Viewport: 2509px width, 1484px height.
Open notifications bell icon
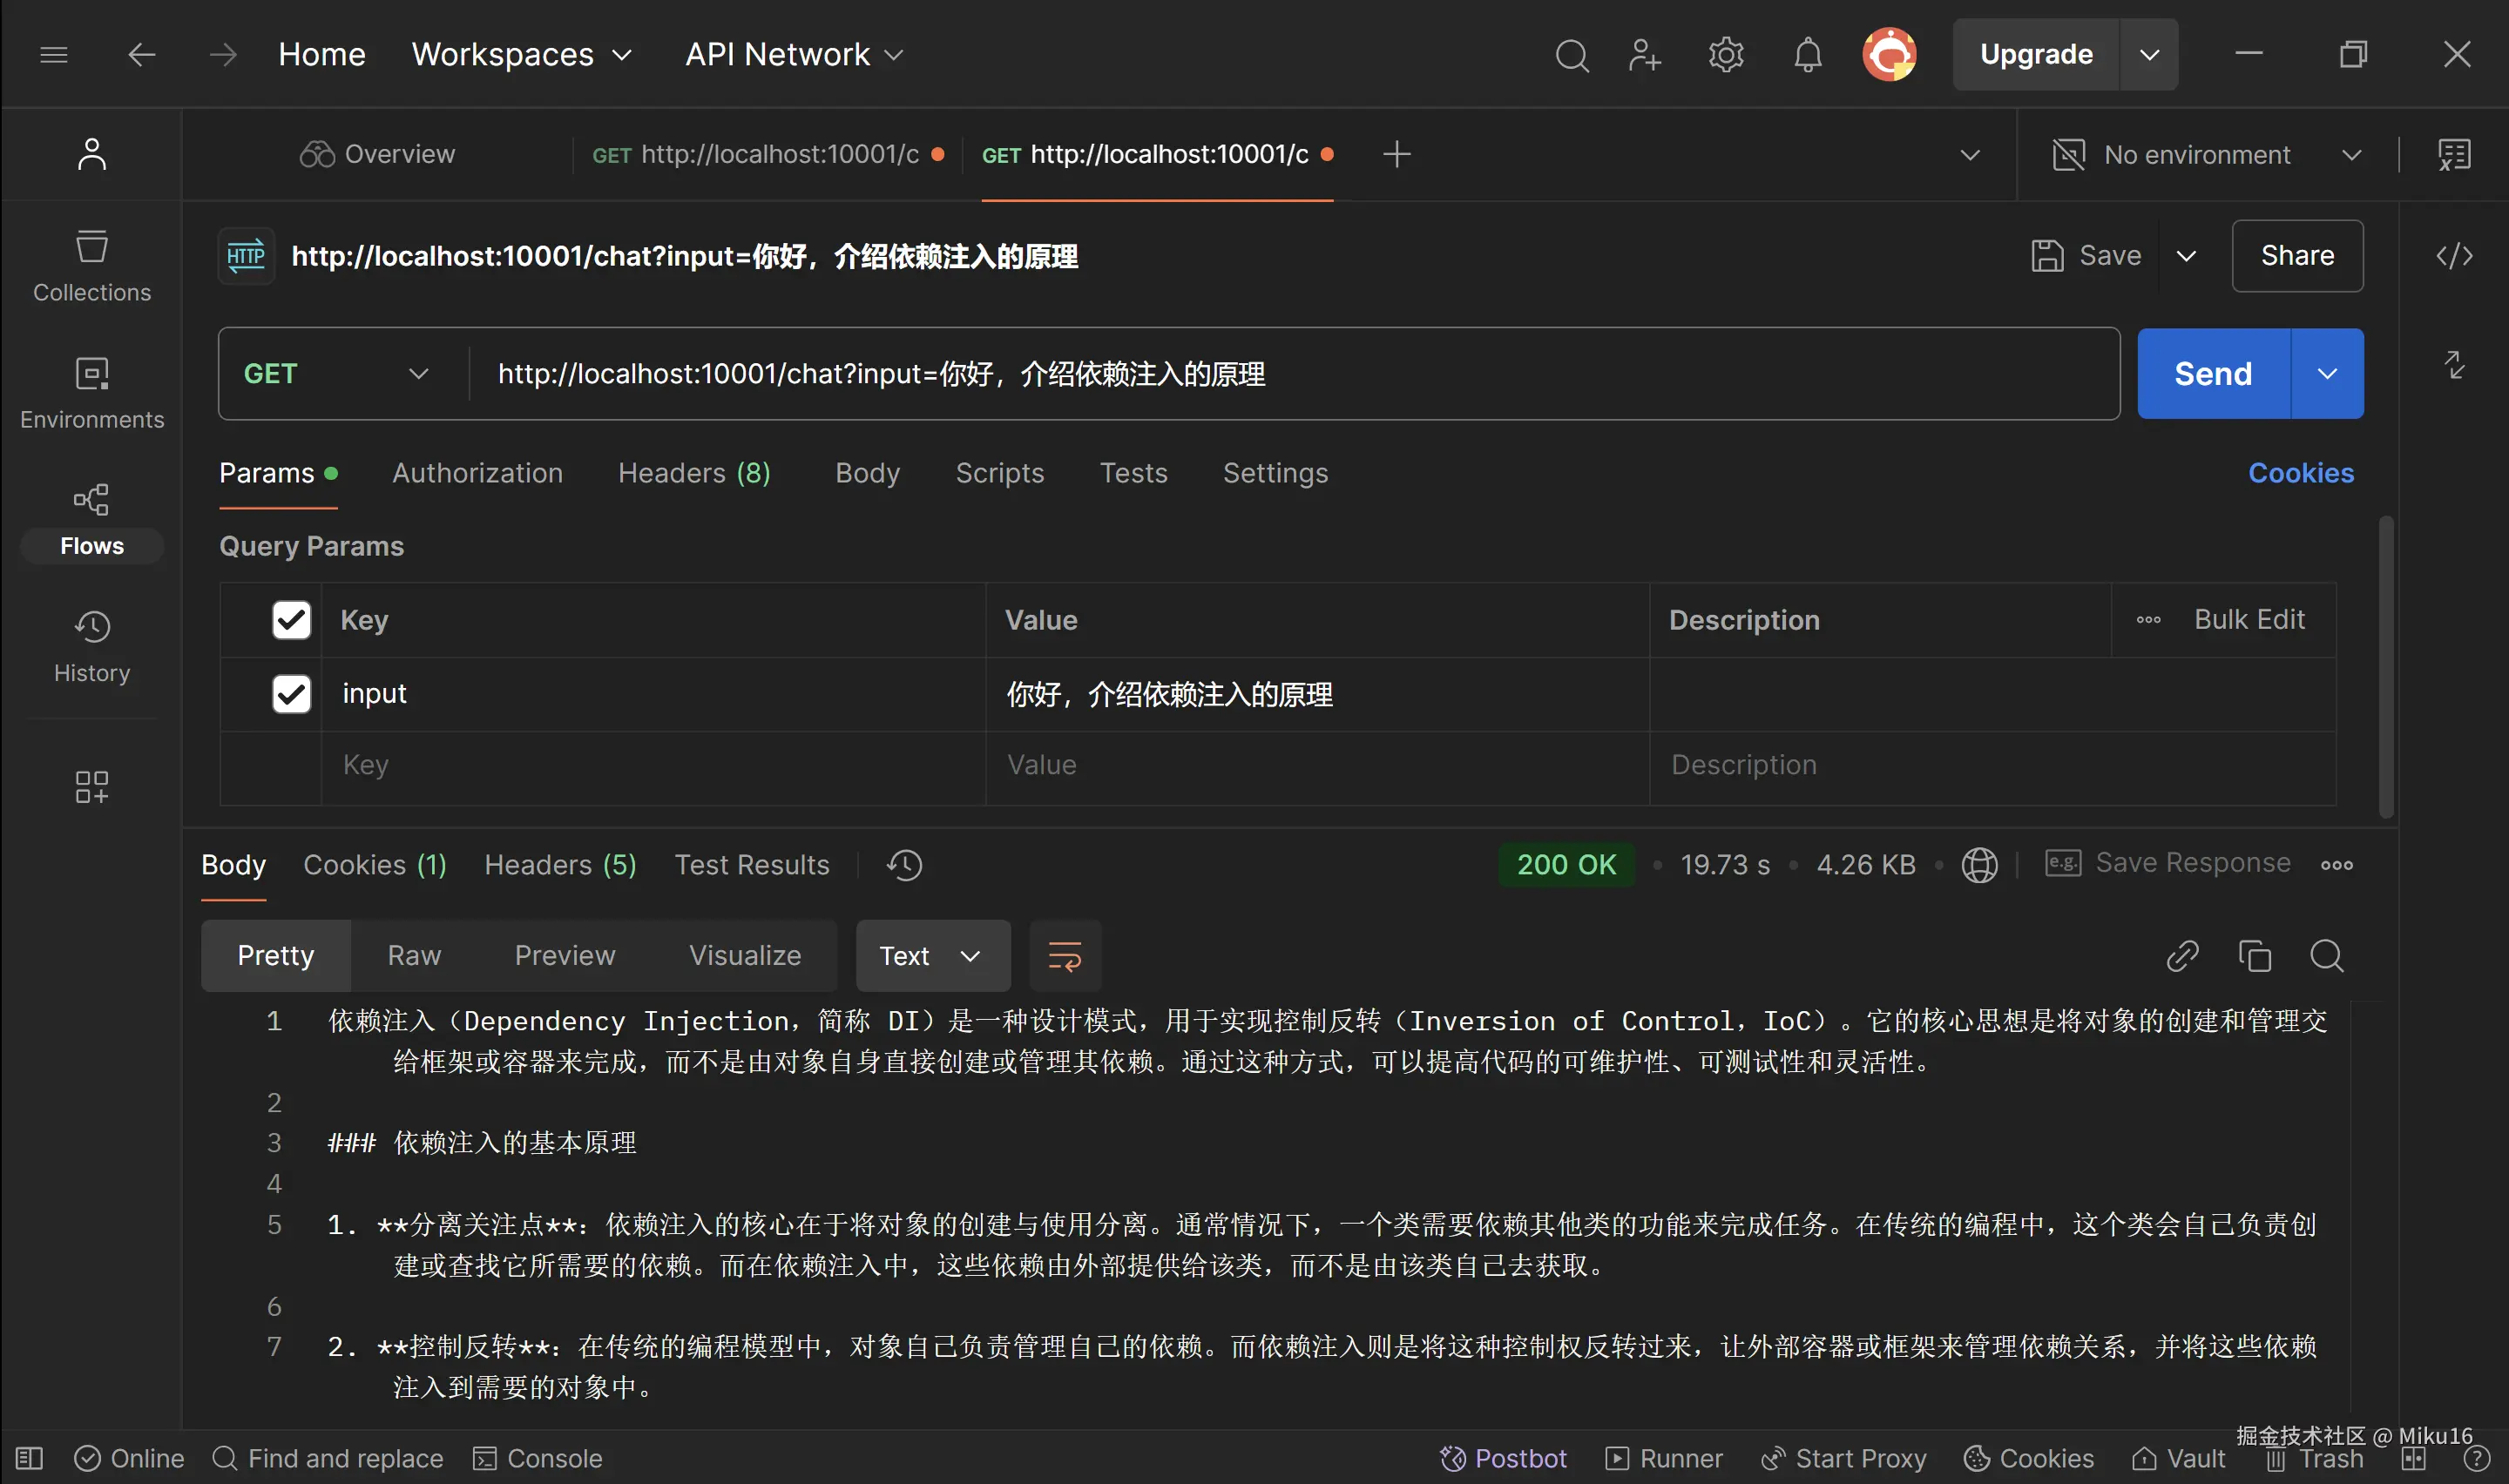tap(1807, 54)
